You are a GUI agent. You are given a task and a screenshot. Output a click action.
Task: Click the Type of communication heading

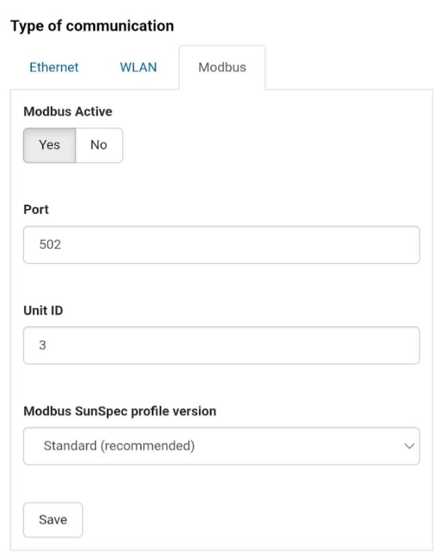[92, 26]
